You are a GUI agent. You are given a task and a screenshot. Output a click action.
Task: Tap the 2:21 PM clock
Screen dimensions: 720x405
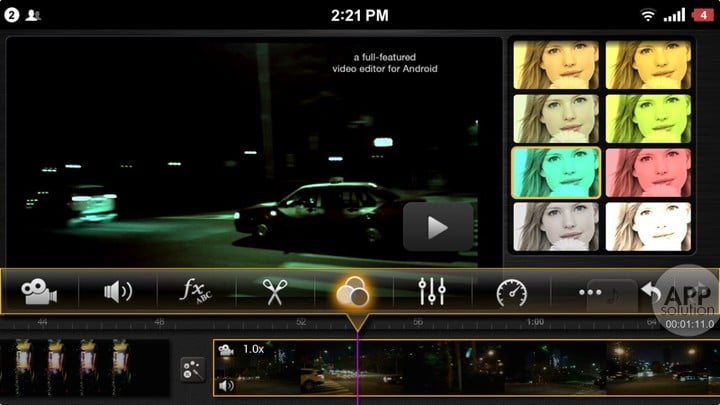tap(360, 15)
